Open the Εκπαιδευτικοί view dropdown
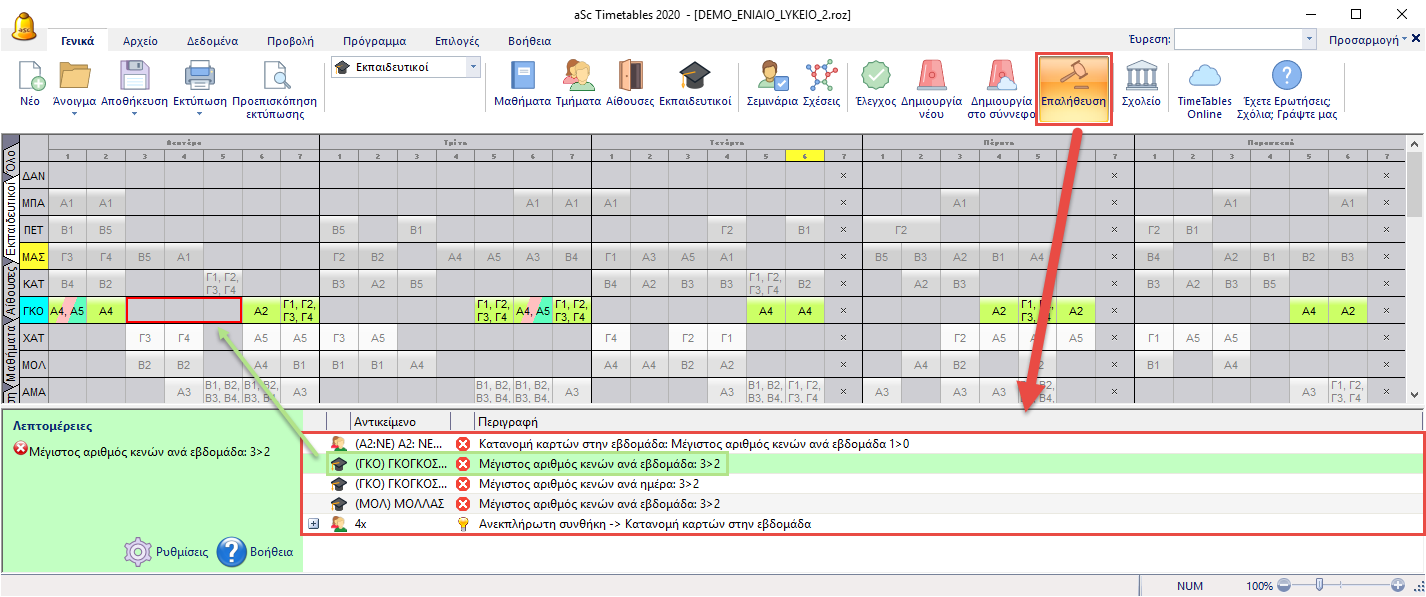The image size is (1426, 597). 473,67
